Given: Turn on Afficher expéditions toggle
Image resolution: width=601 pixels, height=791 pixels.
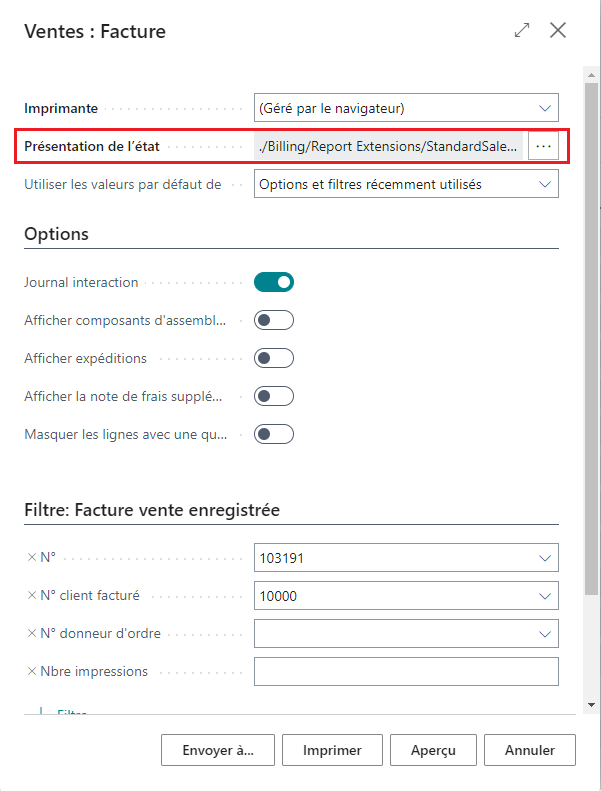Looking at the screenshot, I should tap(274, 358).
